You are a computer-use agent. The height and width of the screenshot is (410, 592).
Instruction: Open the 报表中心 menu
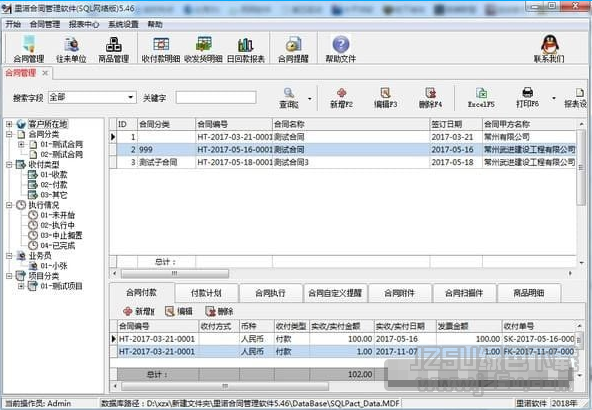(84, 25)
